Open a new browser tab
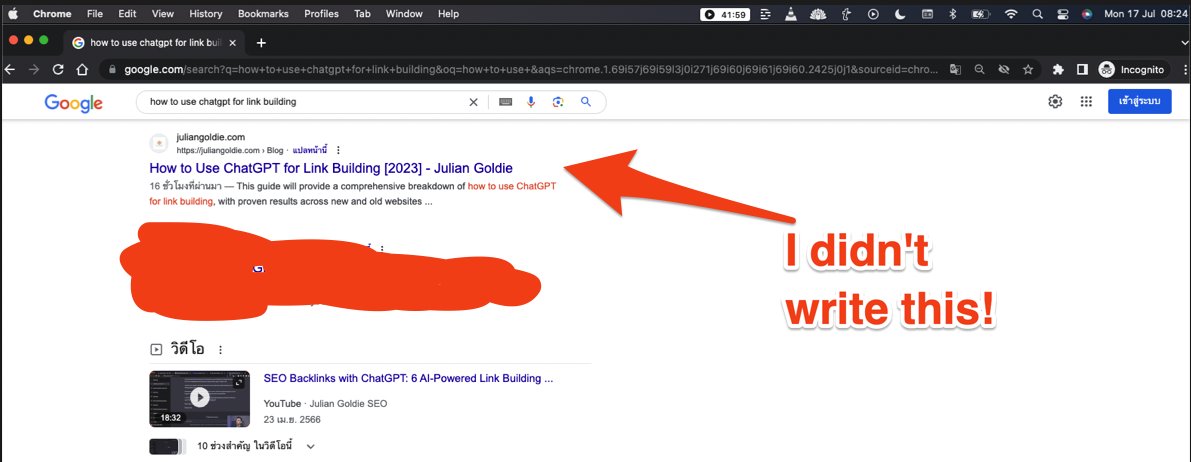Image resolution: width=1191 pixels, height=462 pixels. pos(261,43)
